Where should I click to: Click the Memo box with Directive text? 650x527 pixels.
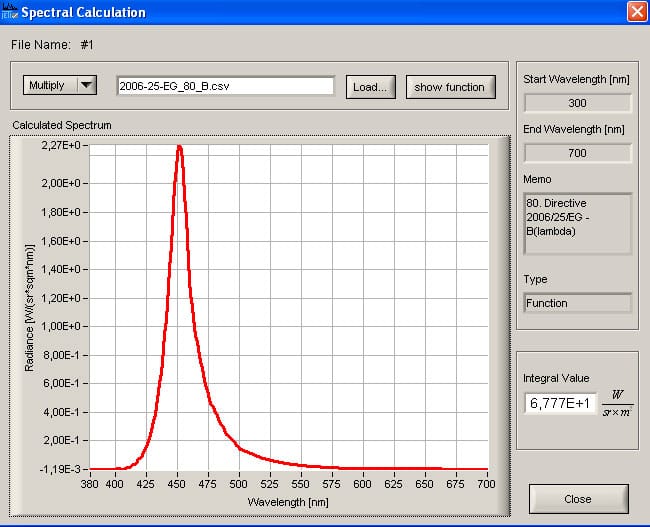577,223
